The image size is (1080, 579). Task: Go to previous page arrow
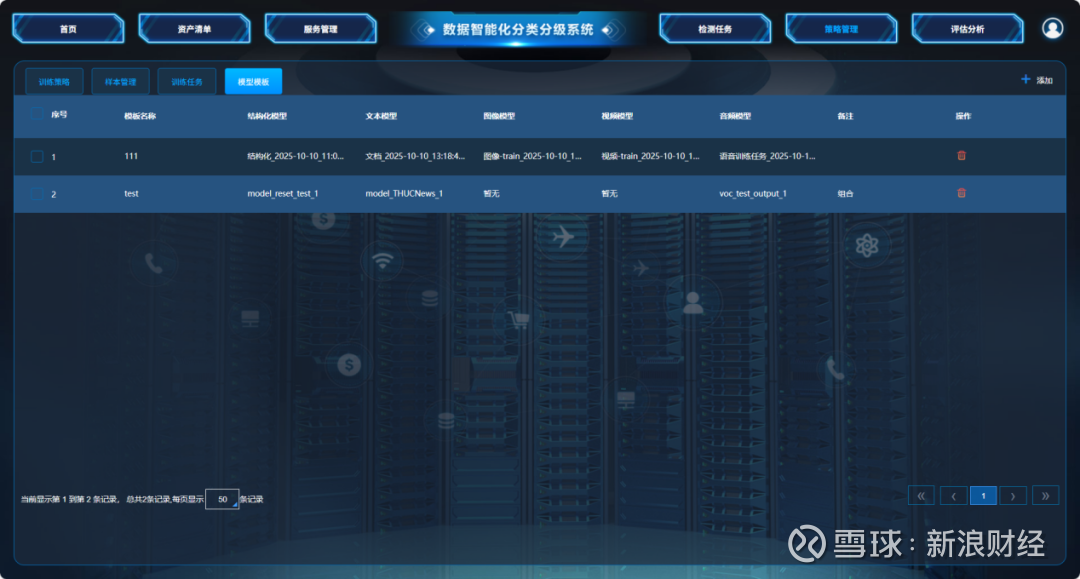[x=953, y=495]
